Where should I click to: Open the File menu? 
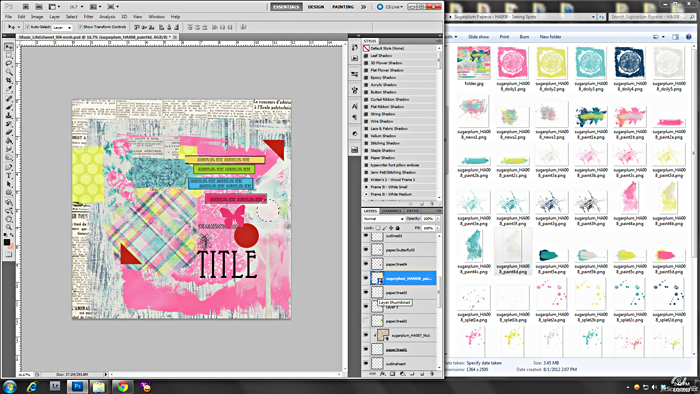click(x=8, y=17)
